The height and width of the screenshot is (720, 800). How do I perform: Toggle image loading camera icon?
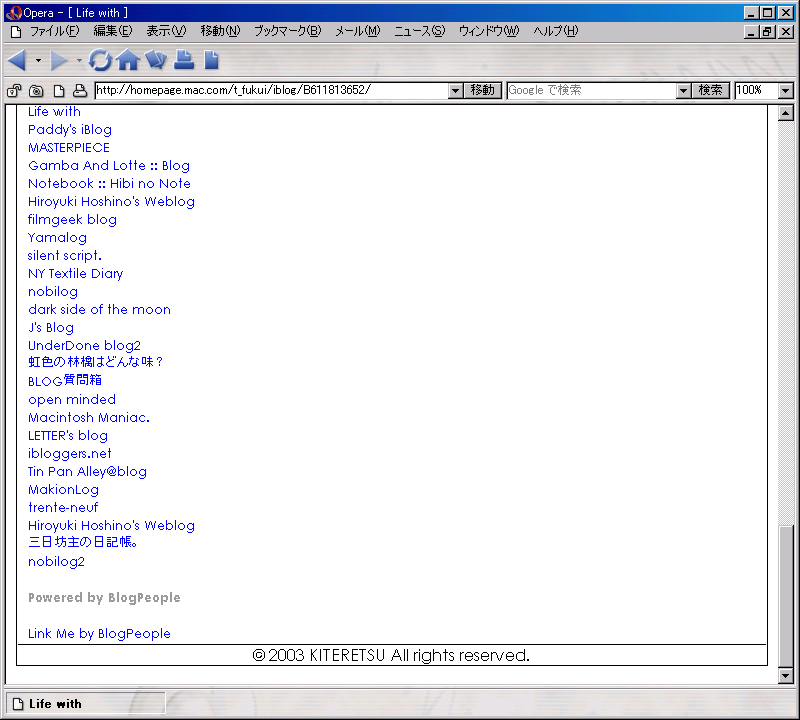36,91
